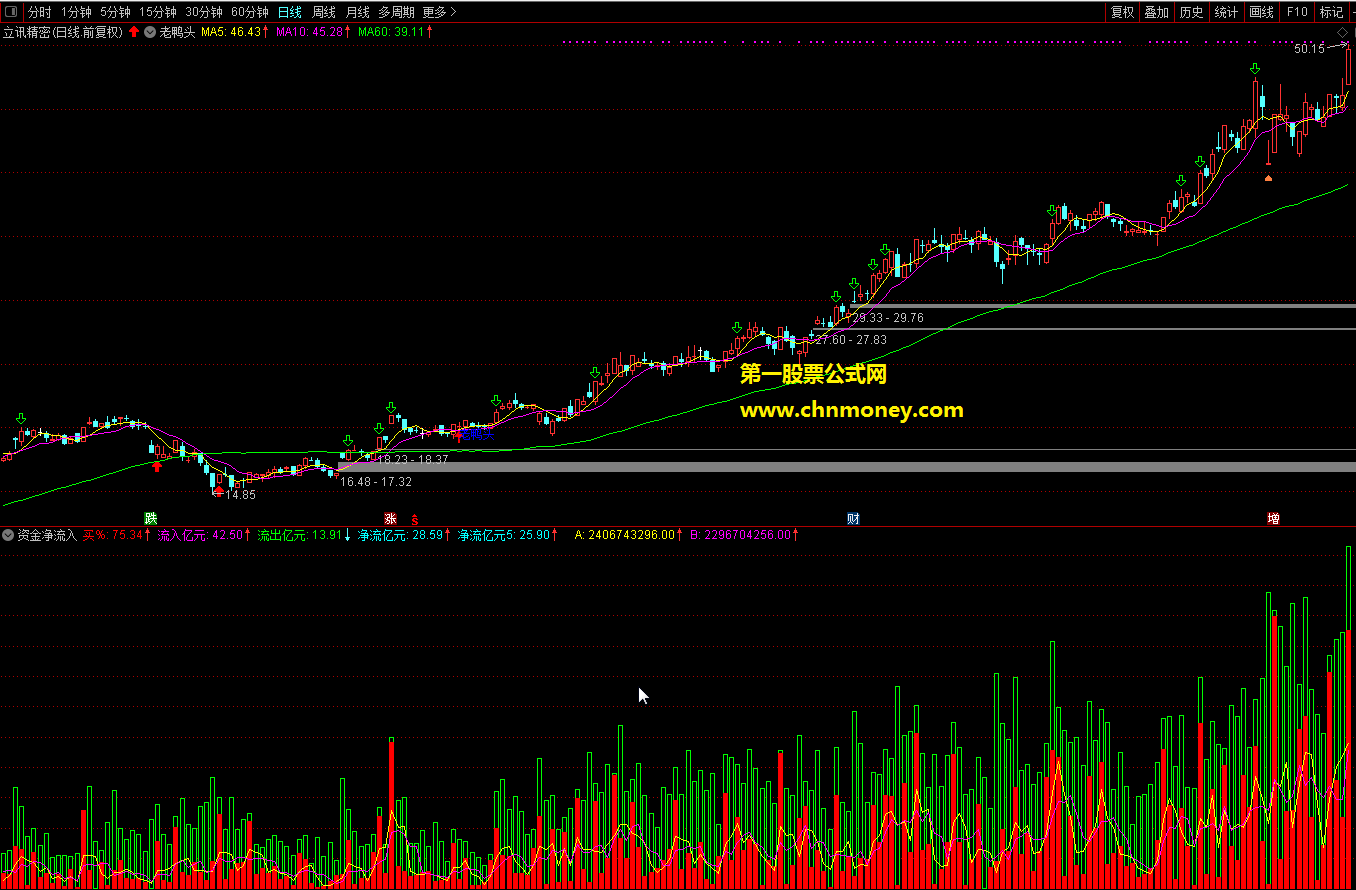Click the 立讯精密(日线.前复权) title
The width and height of the screenshot is (1356, 890).
[x=63, y=32]
